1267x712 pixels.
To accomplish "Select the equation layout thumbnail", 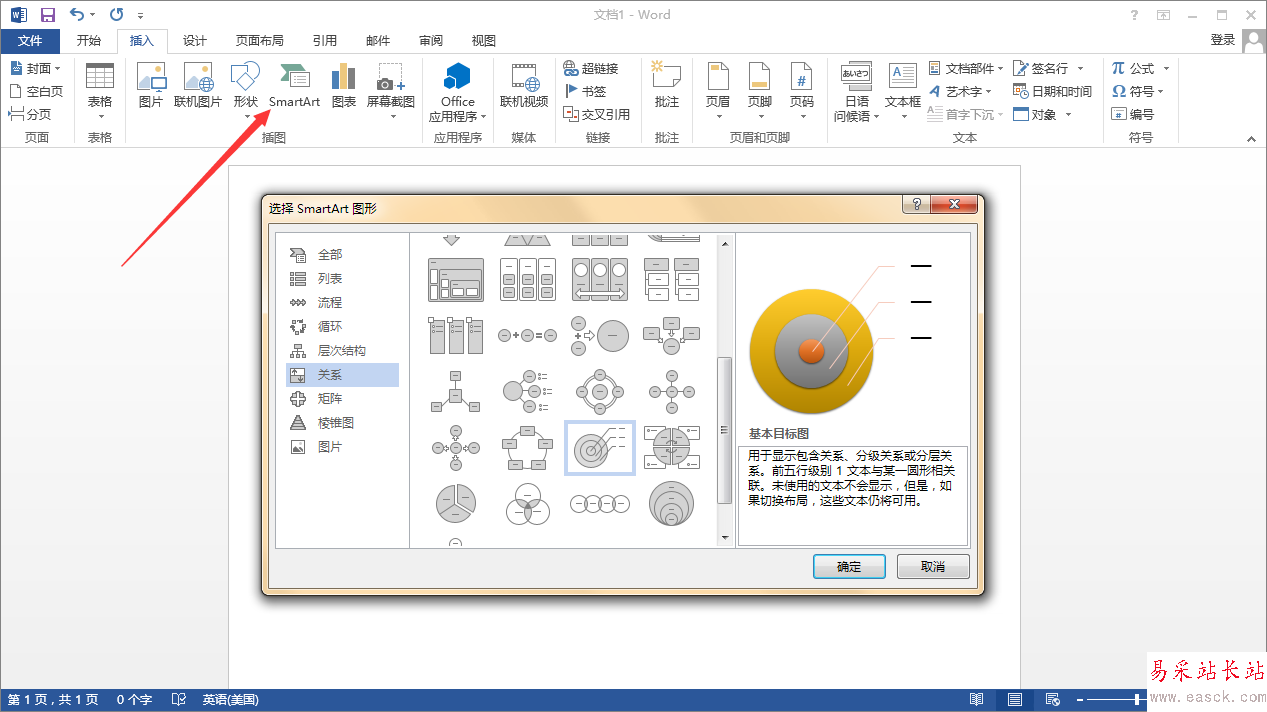I will tap(528, 336).
